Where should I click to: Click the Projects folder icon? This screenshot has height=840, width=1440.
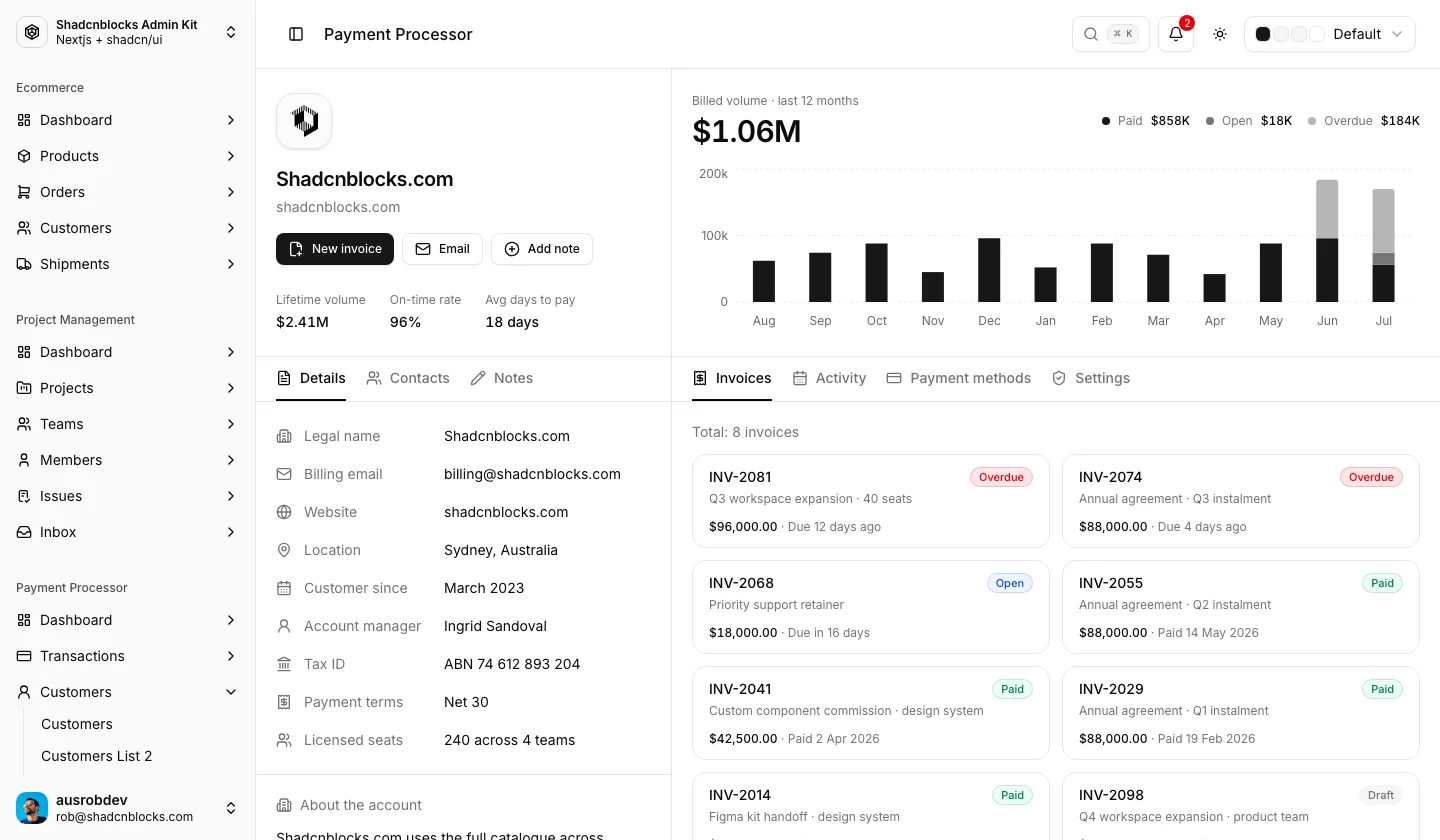click(x=24, y=388)
